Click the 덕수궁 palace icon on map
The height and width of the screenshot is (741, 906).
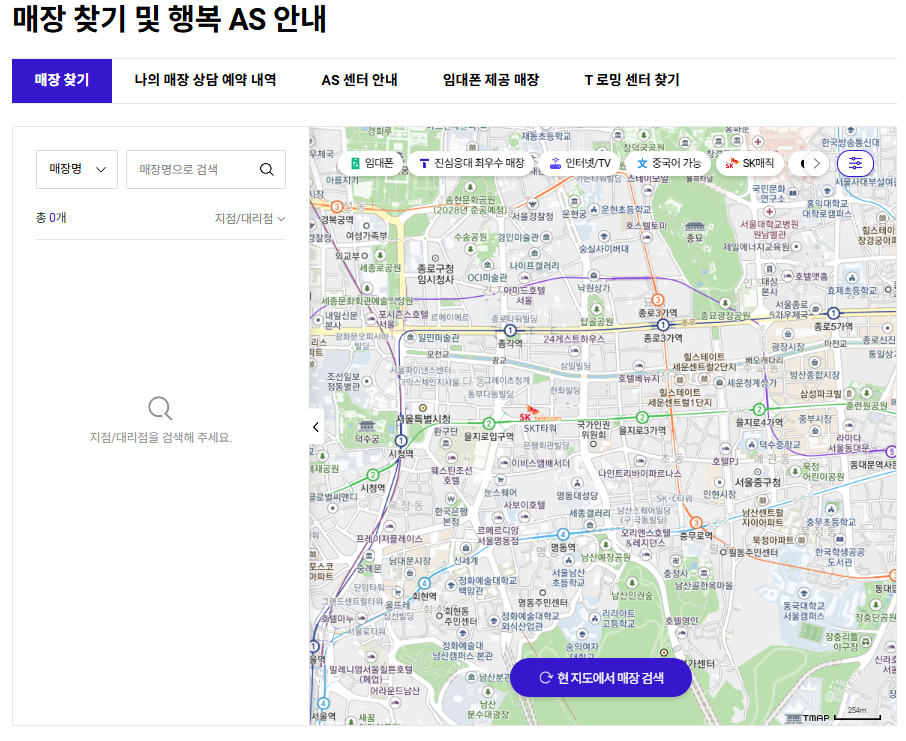[x=367, y=427]
